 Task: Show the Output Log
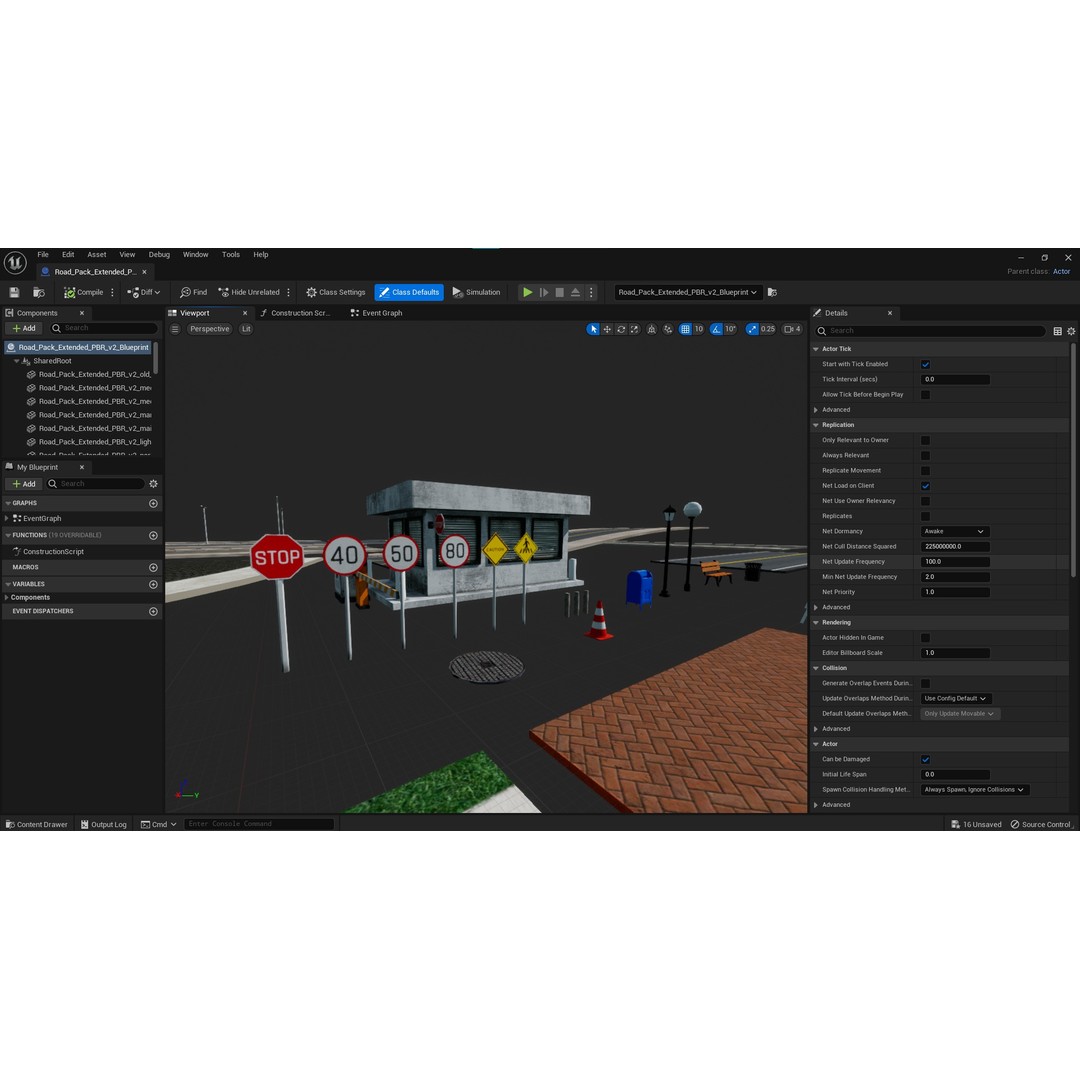pyautogui.click(x=103, y=824)
